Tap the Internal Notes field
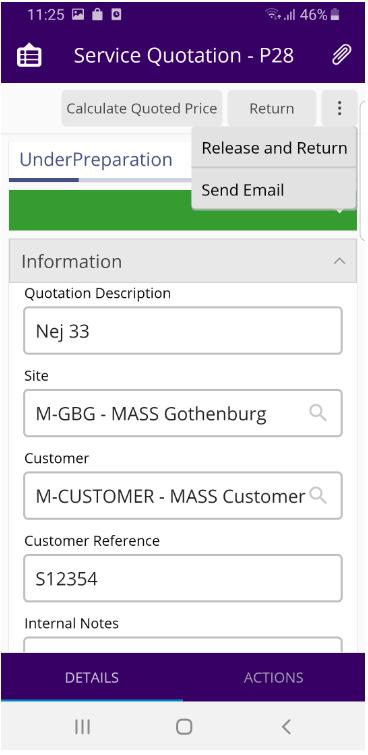Screen dimensions: 368x755 click(183, 645)
